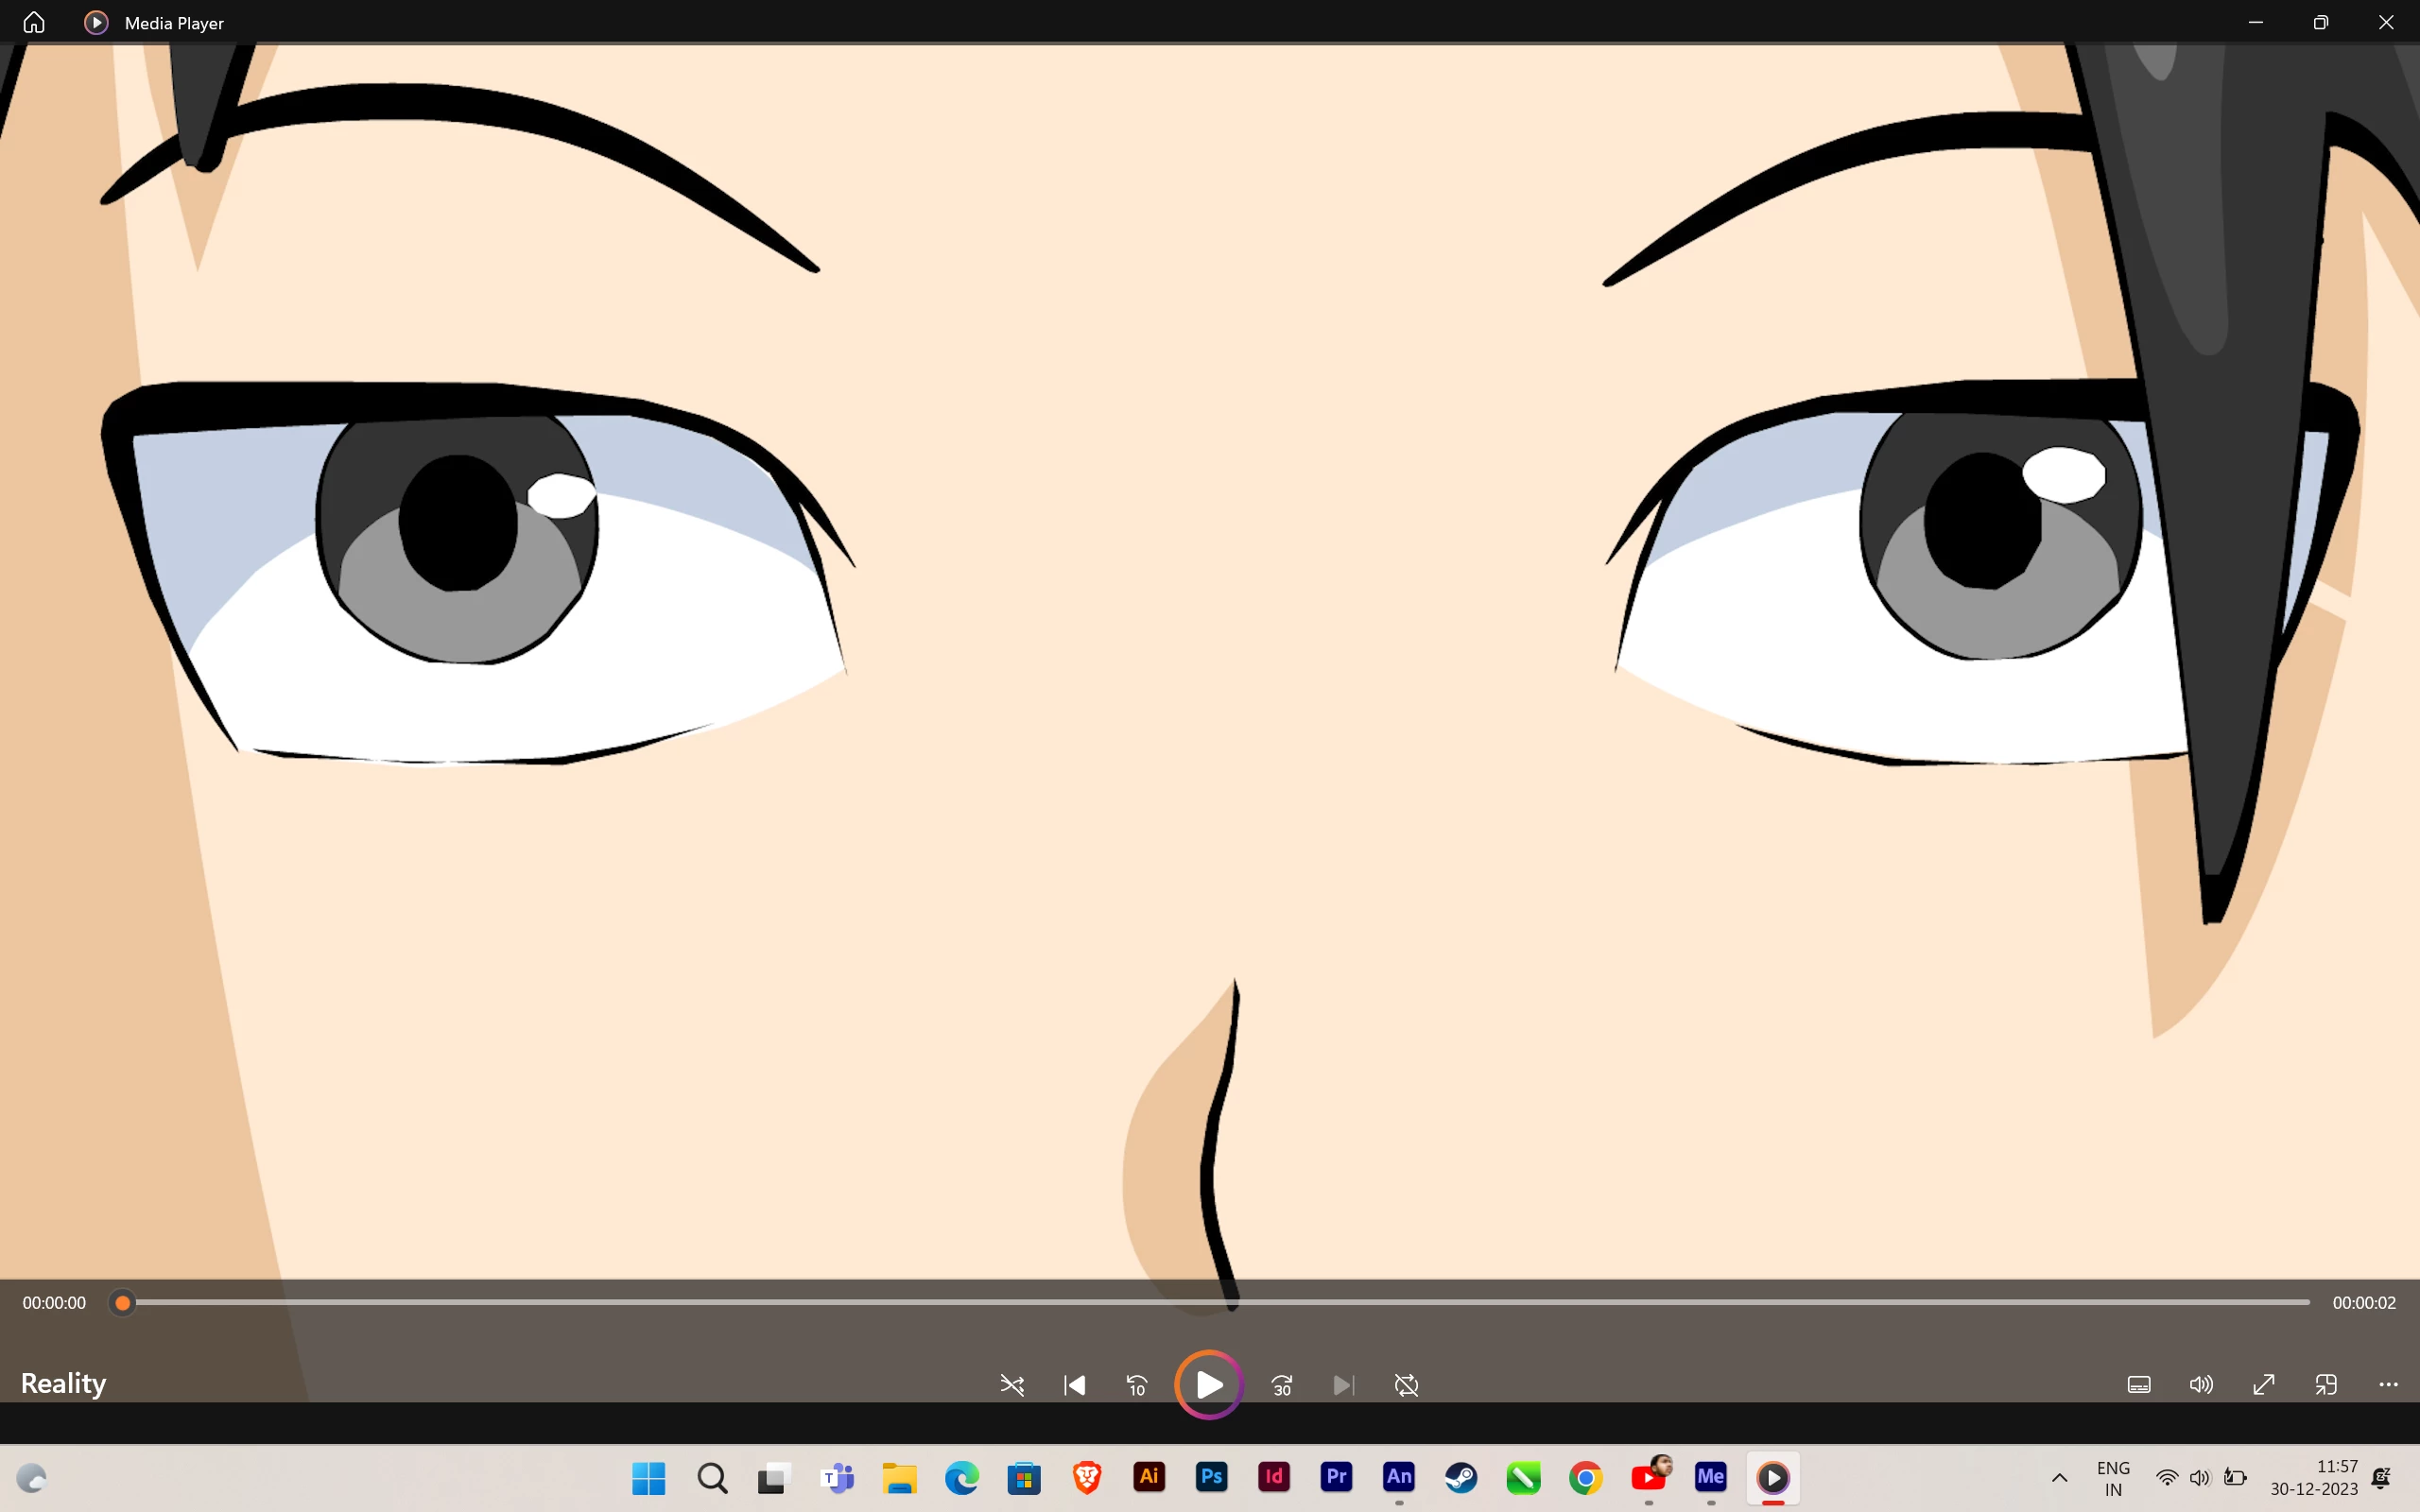
Task: Click the seek bar handle
Action: coord(122,1303)
